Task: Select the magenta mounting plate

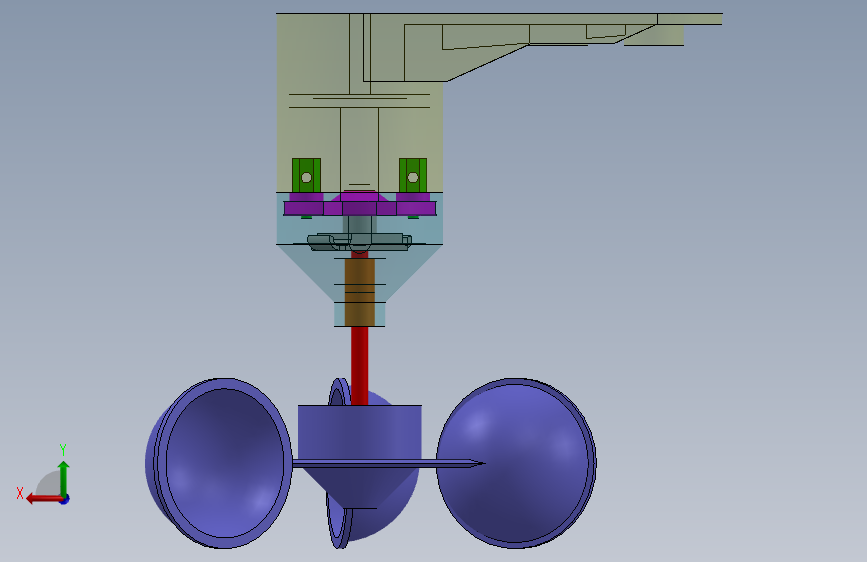Action: click(359, 205)
